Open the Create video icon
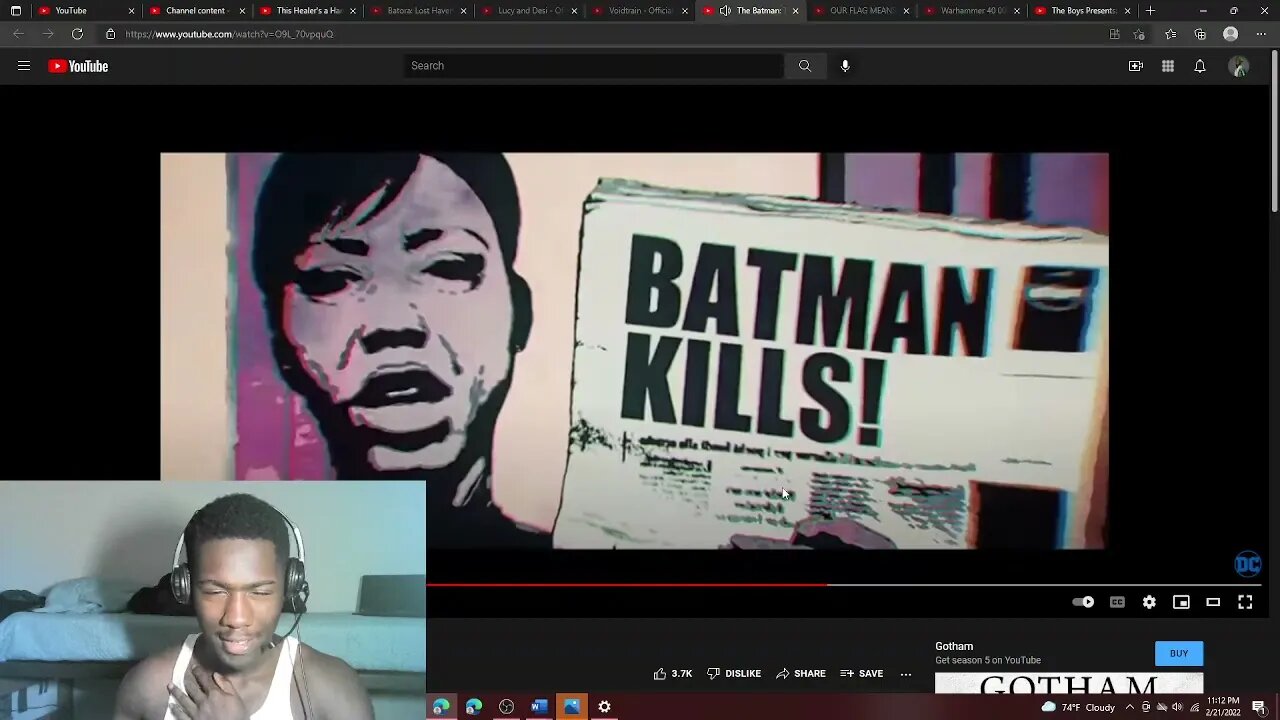The image size is (1280, 720). (x=1136, y=66)
